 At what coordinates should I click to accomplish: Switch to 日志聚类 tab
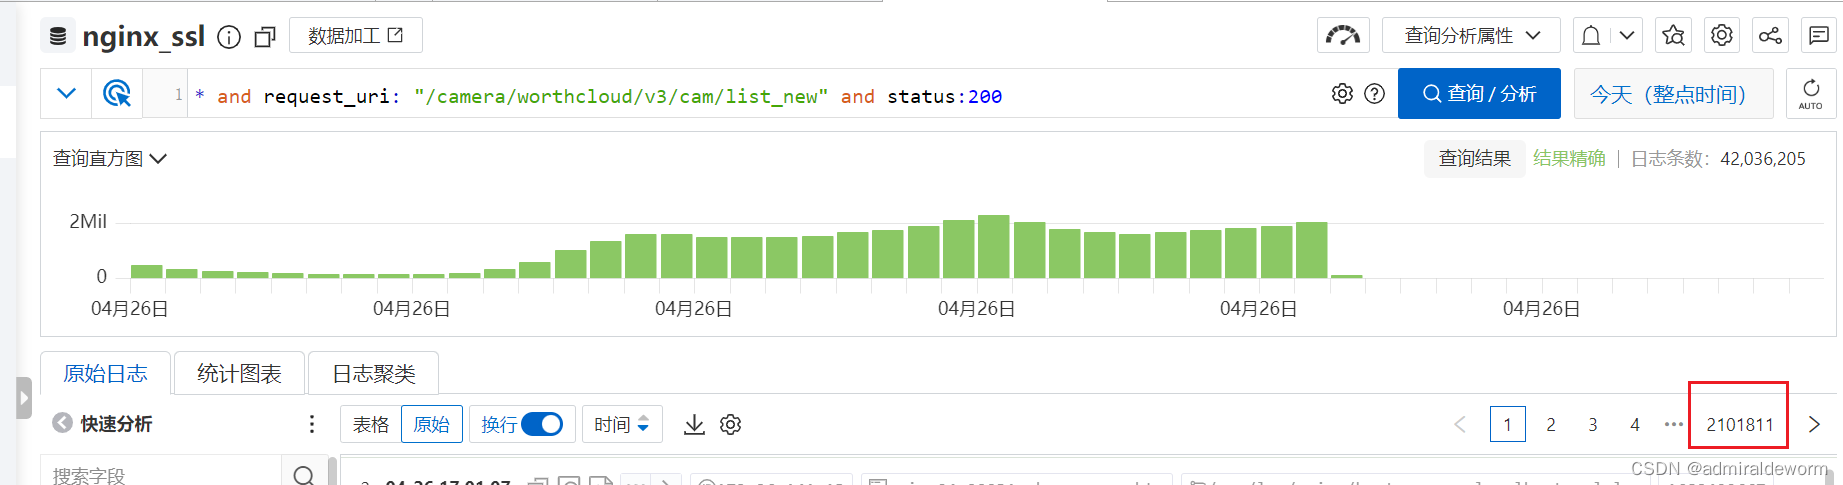click(373, 374)
